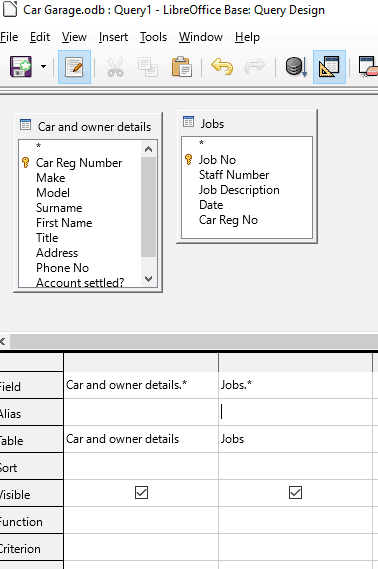Uncheck Visible checkbox for Jobs column
Screen dimensions: 378x569
pos(295,493)
